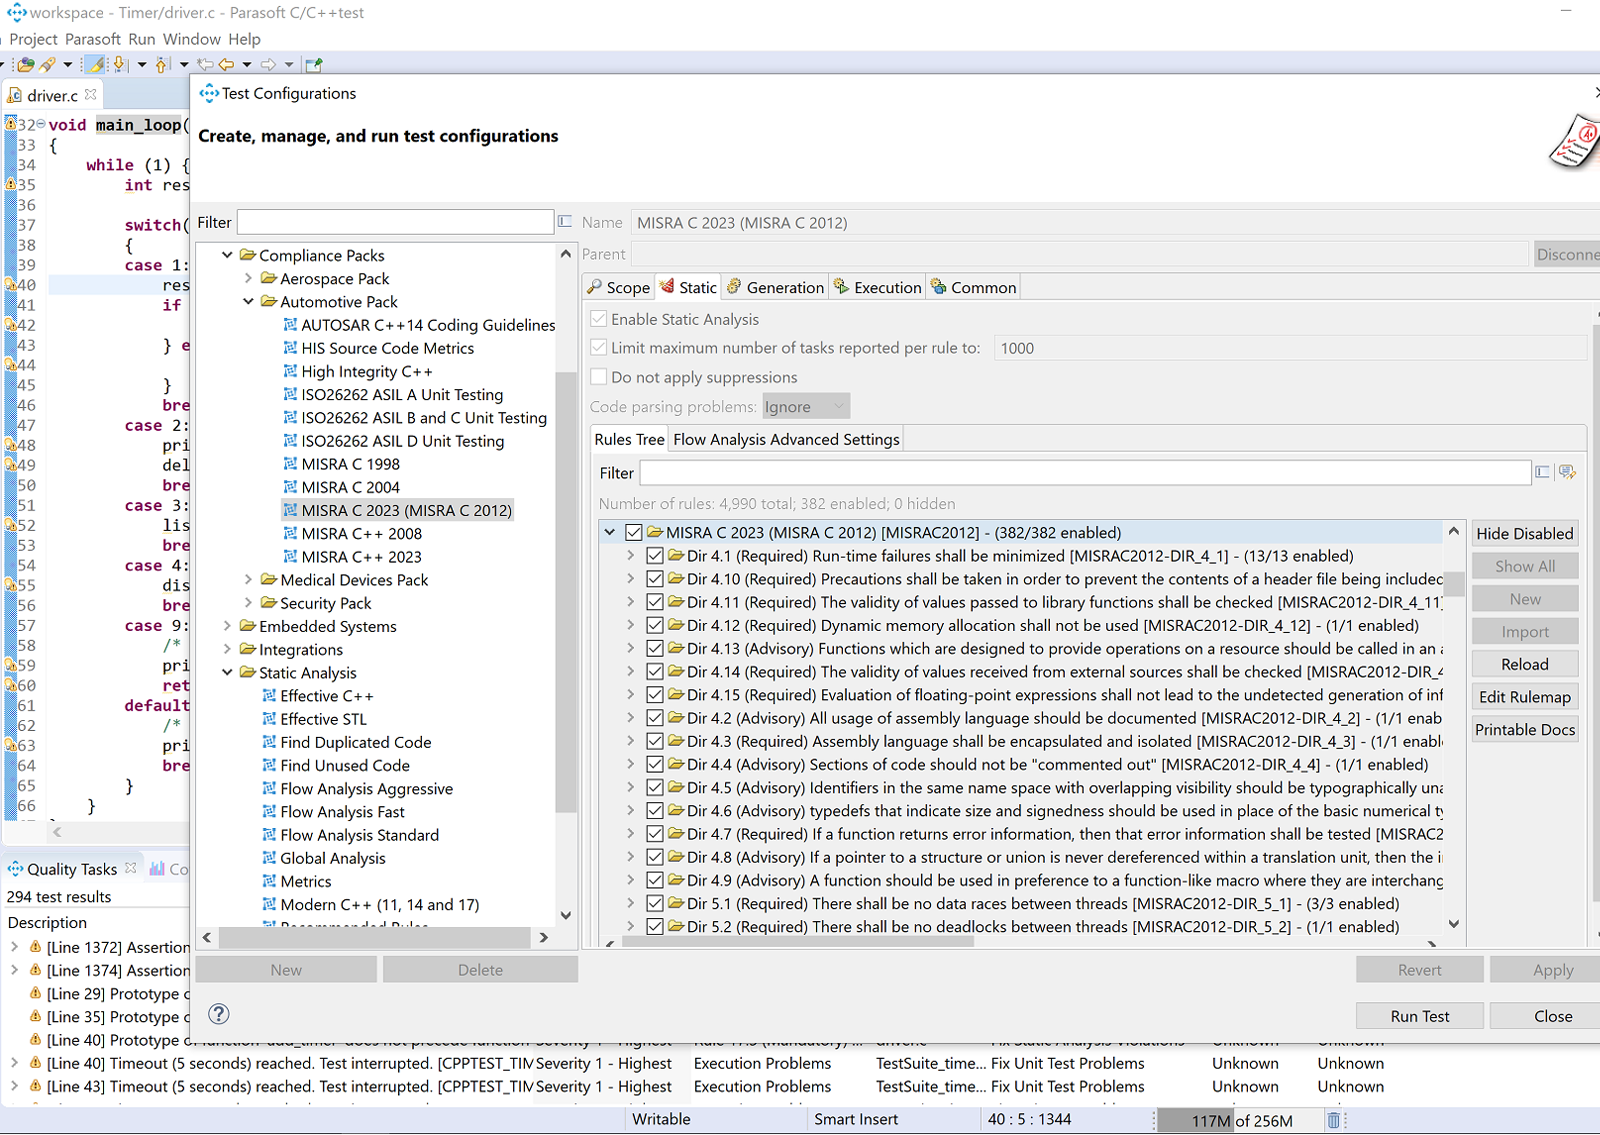The height and width of the screenshot is (1135, 1600).
Task: Click the MISRA C 1998 configuration icon
Action: 290,464
